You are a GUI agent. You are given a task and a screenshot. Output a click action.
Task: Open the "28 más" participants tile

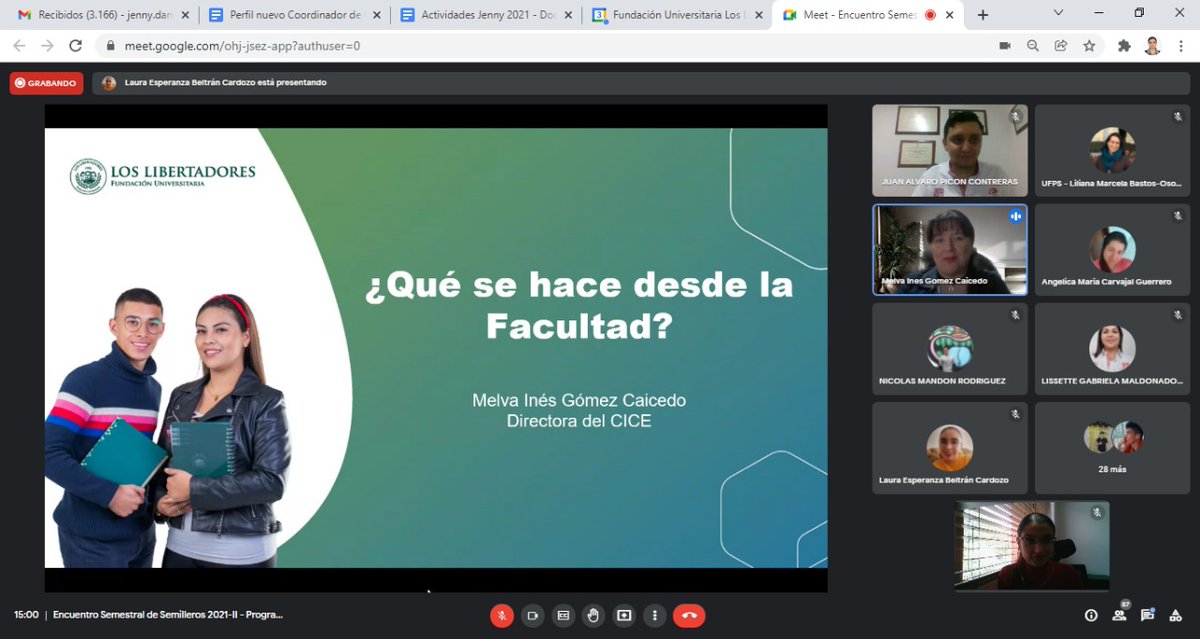click(x=1112, y=448)
